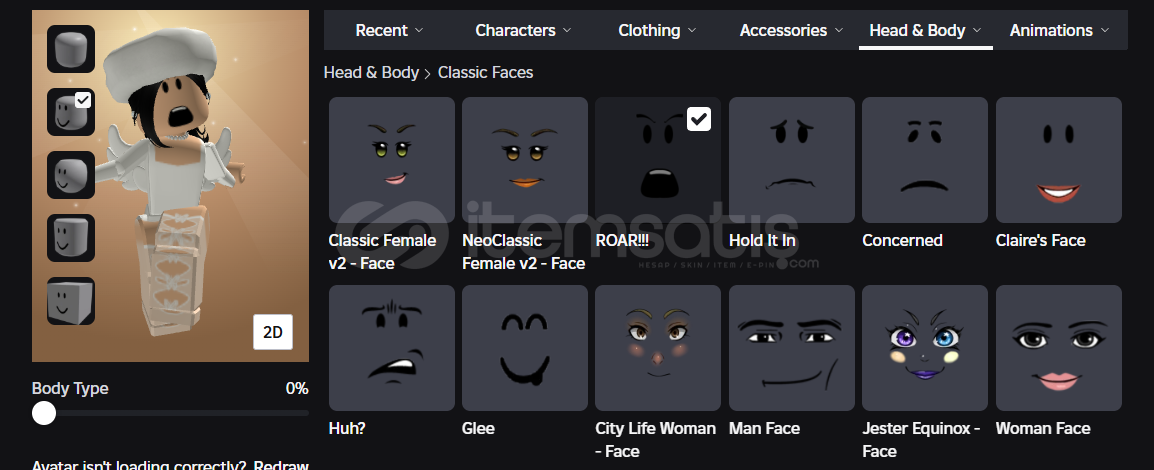
Task: Expand the Characters dropdown chevron
Action: (x=567, y=30)
